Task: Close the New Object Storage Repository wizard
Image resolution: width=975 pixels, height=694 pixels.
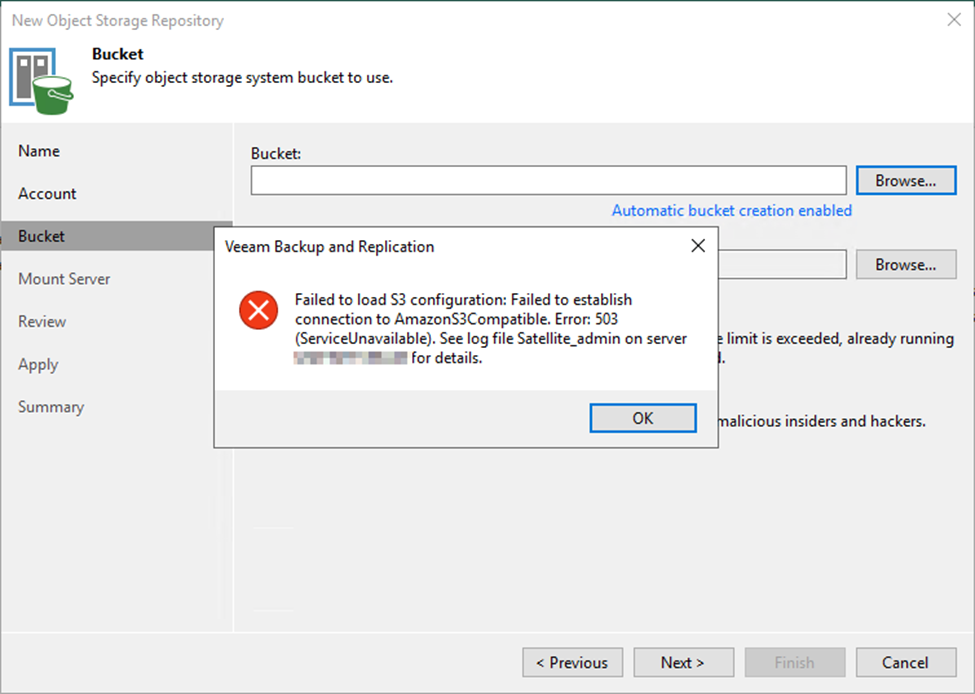Action: [954, 20]
